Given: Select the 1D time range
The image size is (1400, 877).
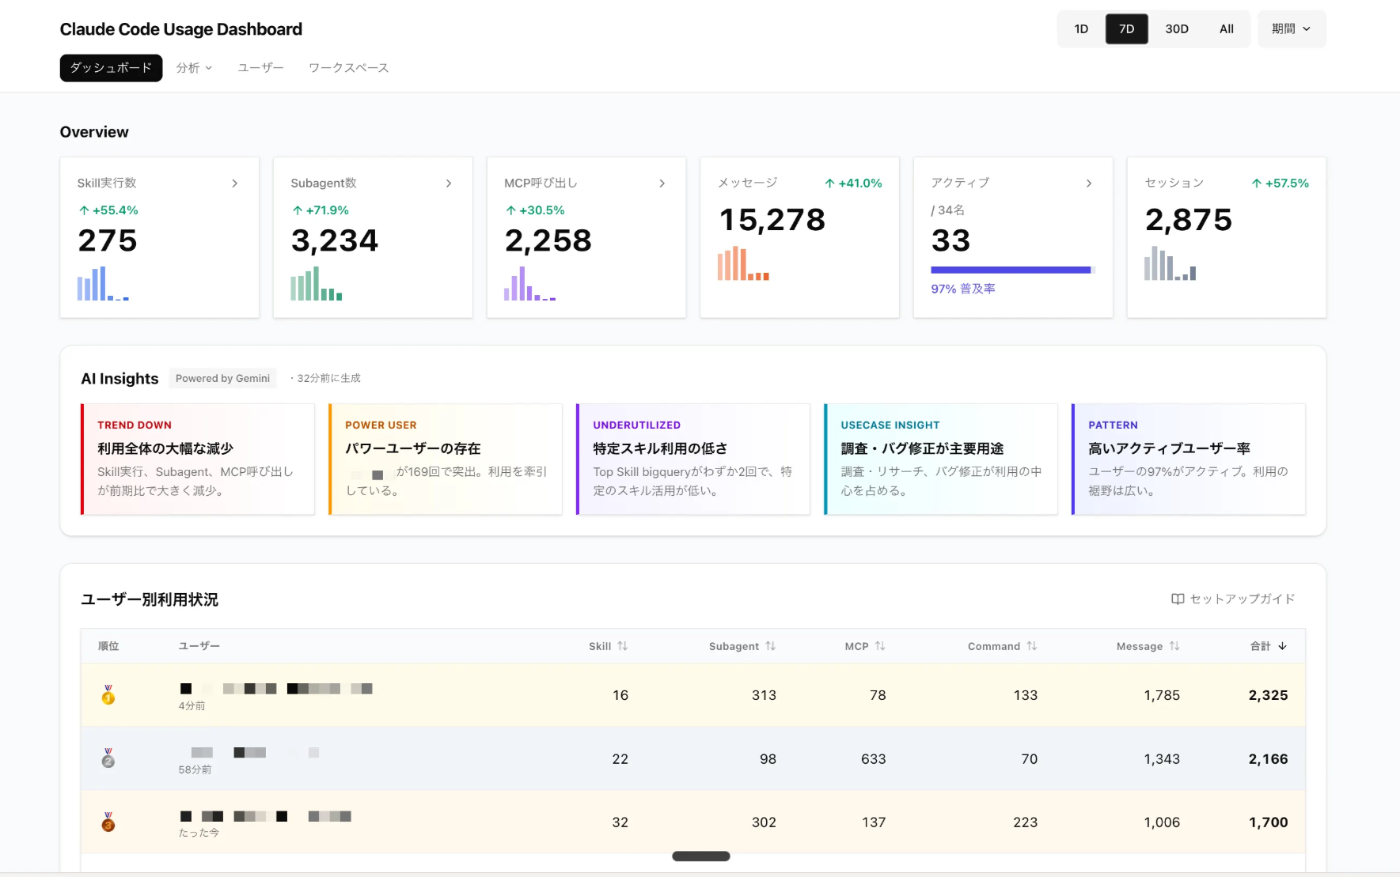Looking at the screenshot, I should pos(1081,29).
